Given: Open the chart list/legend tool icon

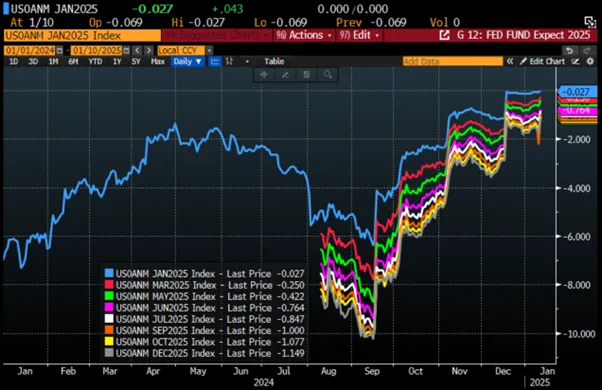Looking at the screenshot, I should tap(306, 74).
